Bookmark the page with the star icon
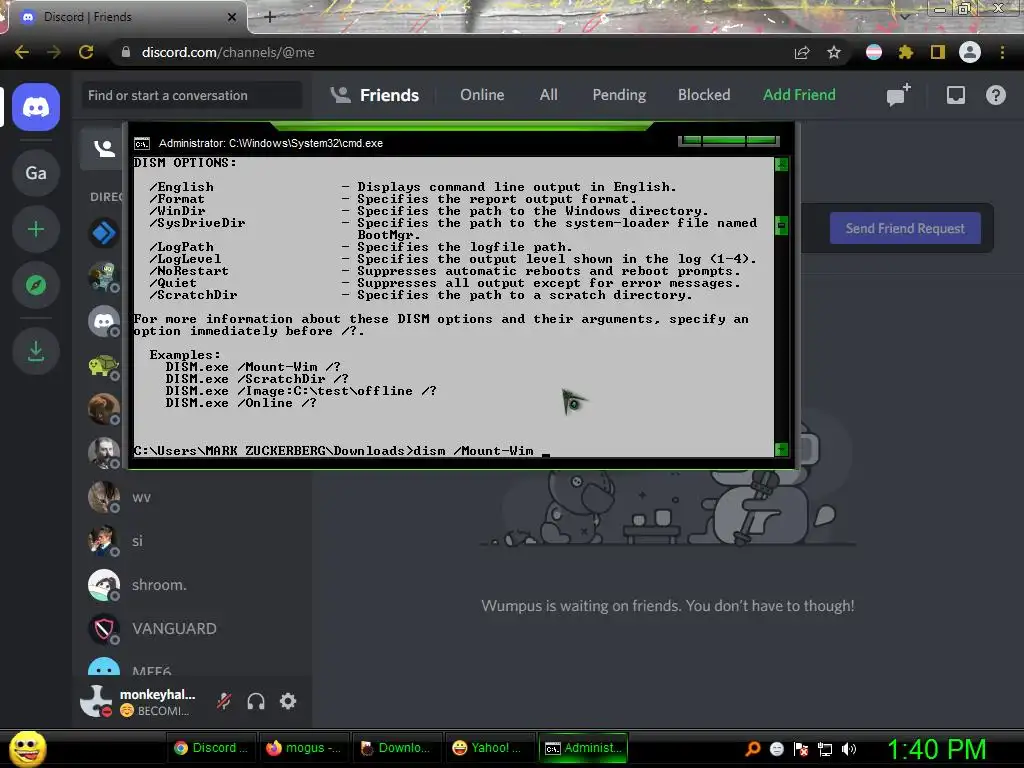This screenshot has height=768, width=1024. (834, 52)
